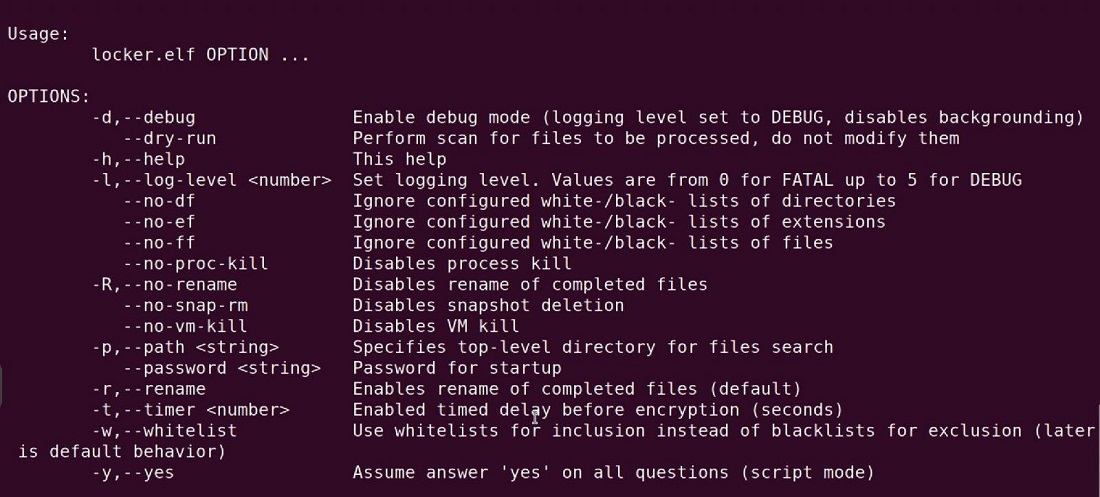Click the '--no-vm-kill' option flag

coord(185,326)
